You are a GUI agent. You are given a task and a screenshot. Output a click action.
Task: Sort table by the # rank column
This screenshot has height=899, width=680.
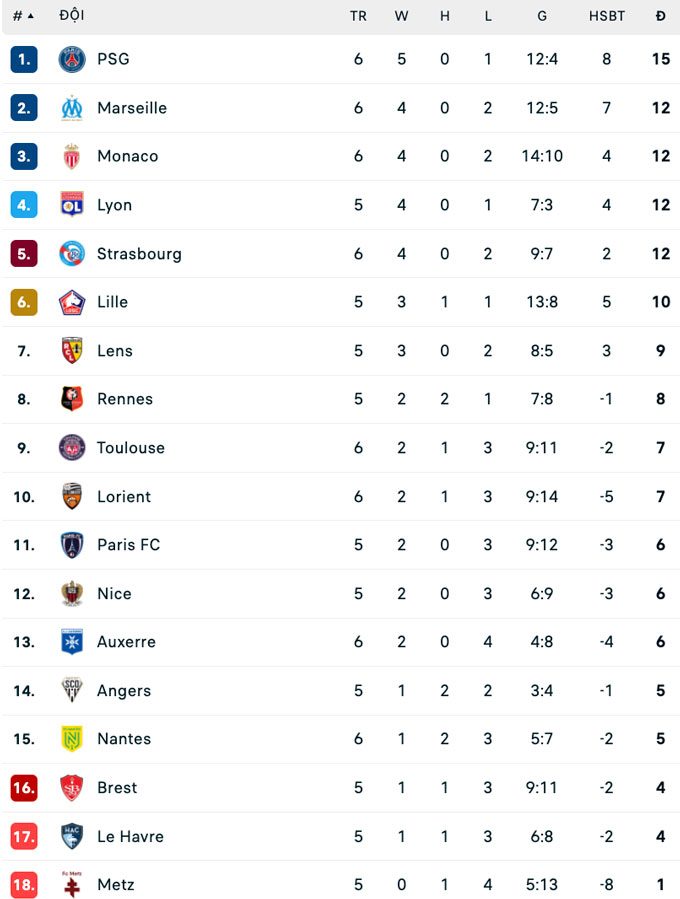[x=24, y=16]
